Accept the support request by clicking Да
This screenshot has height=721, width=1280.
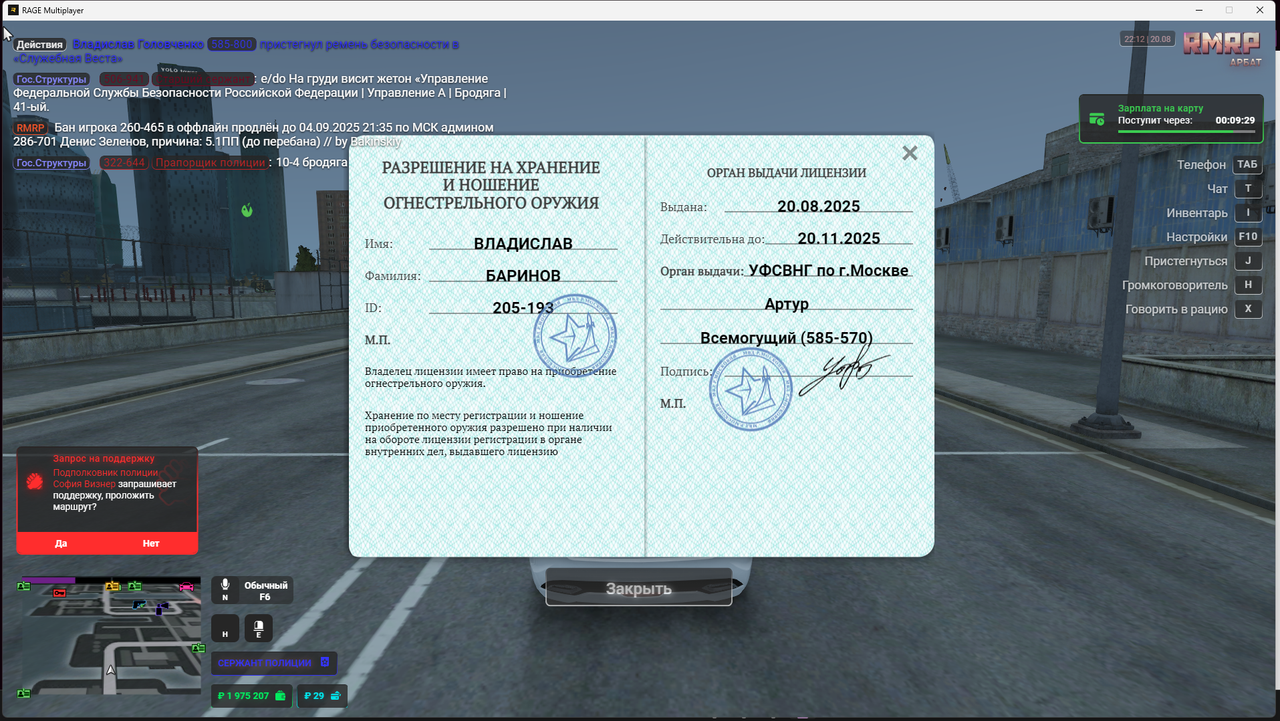[61, 543]
